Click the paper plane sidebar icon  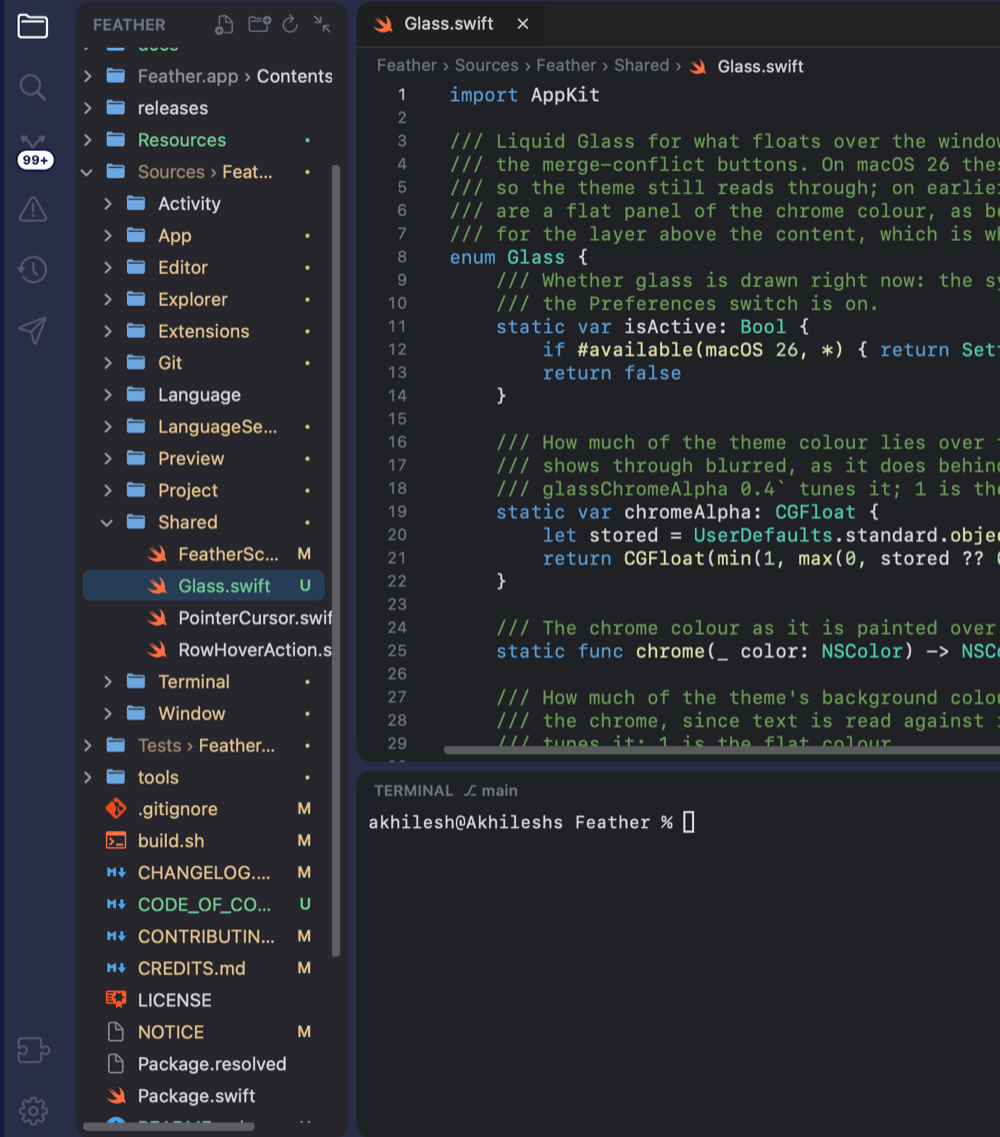(33, 330)
